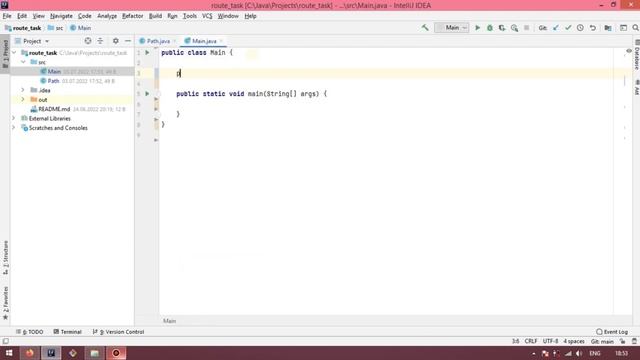Click the Profiler run icon
Image resolution: width=640 pixels, height=360 pixels.
pos(514,28)
